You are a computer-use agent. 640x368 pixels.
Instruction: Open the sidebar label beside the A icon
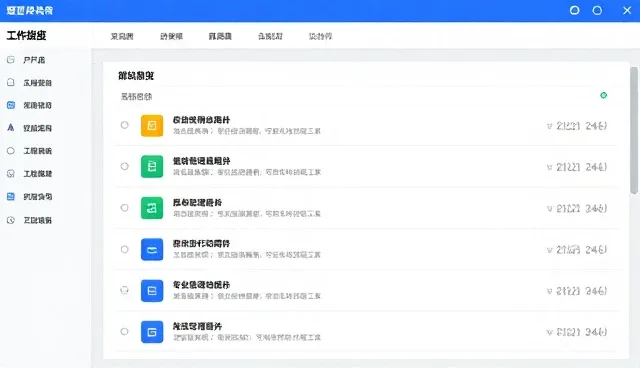pyautogui.click(x=37, y=128)
